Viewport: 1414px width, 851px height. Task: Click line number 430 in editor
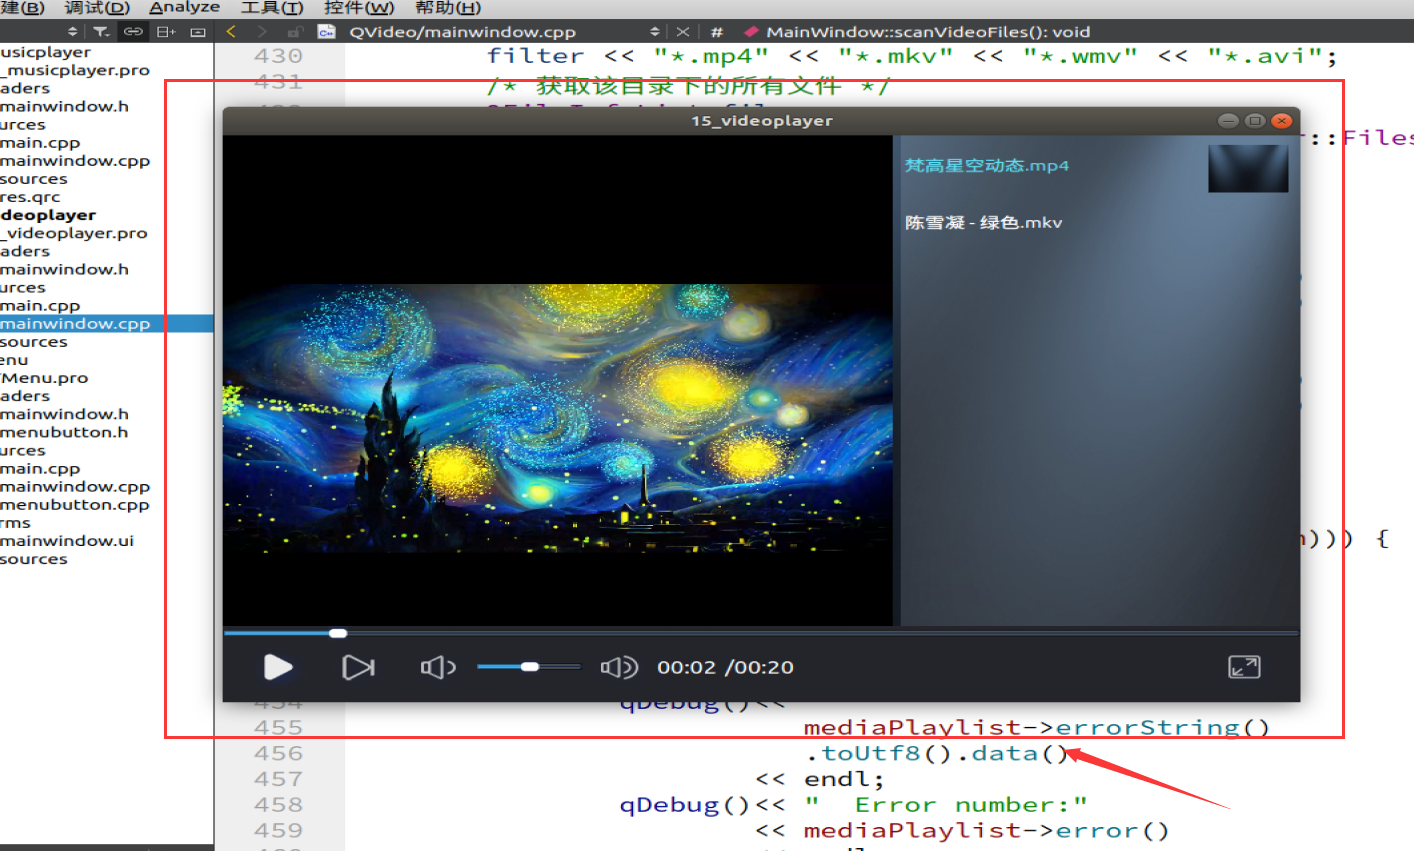(x=278, y=56)
